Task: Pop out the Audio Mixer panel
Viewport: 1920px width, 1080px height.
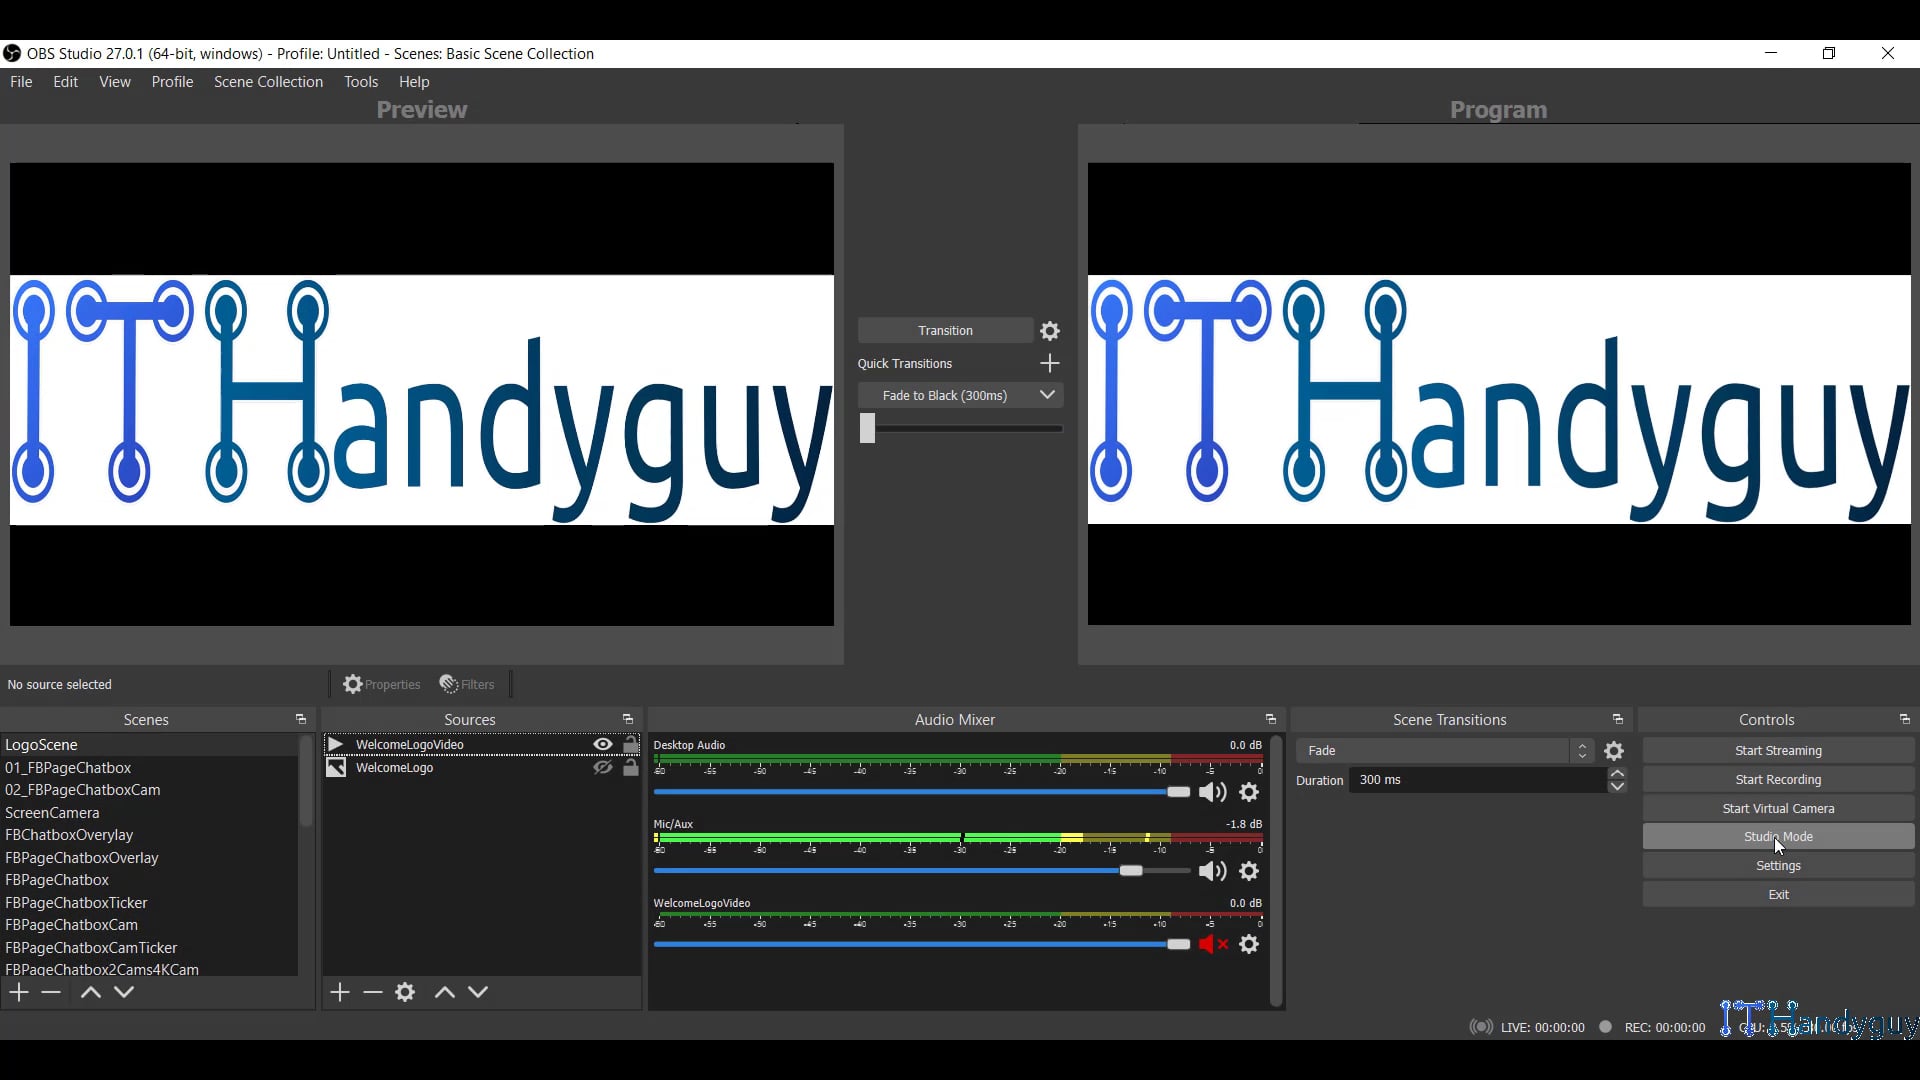Action: 1271,719
